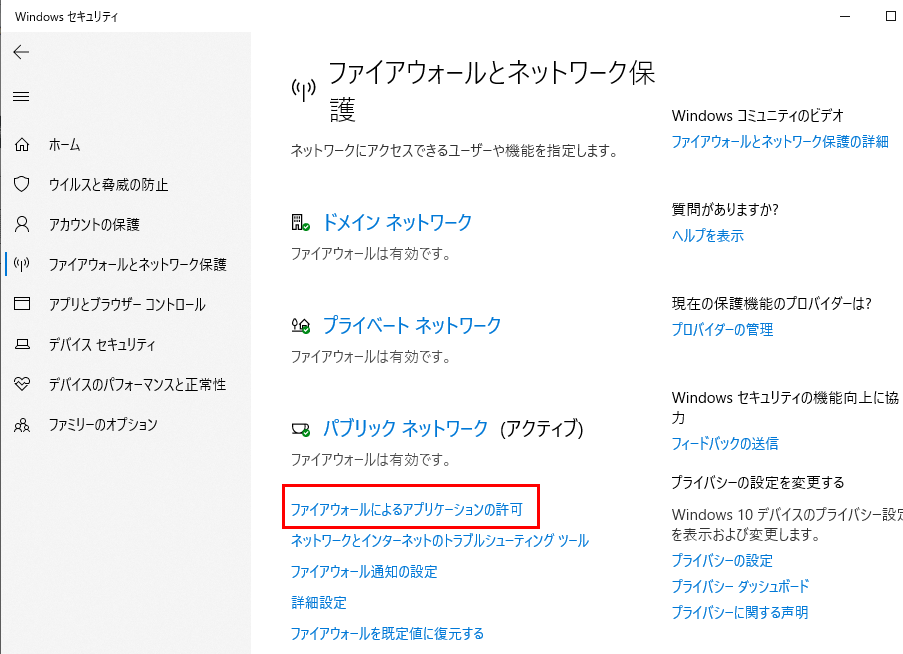
Task: Open ファミリーのオプション page
Action: click(x=103, y=424)
